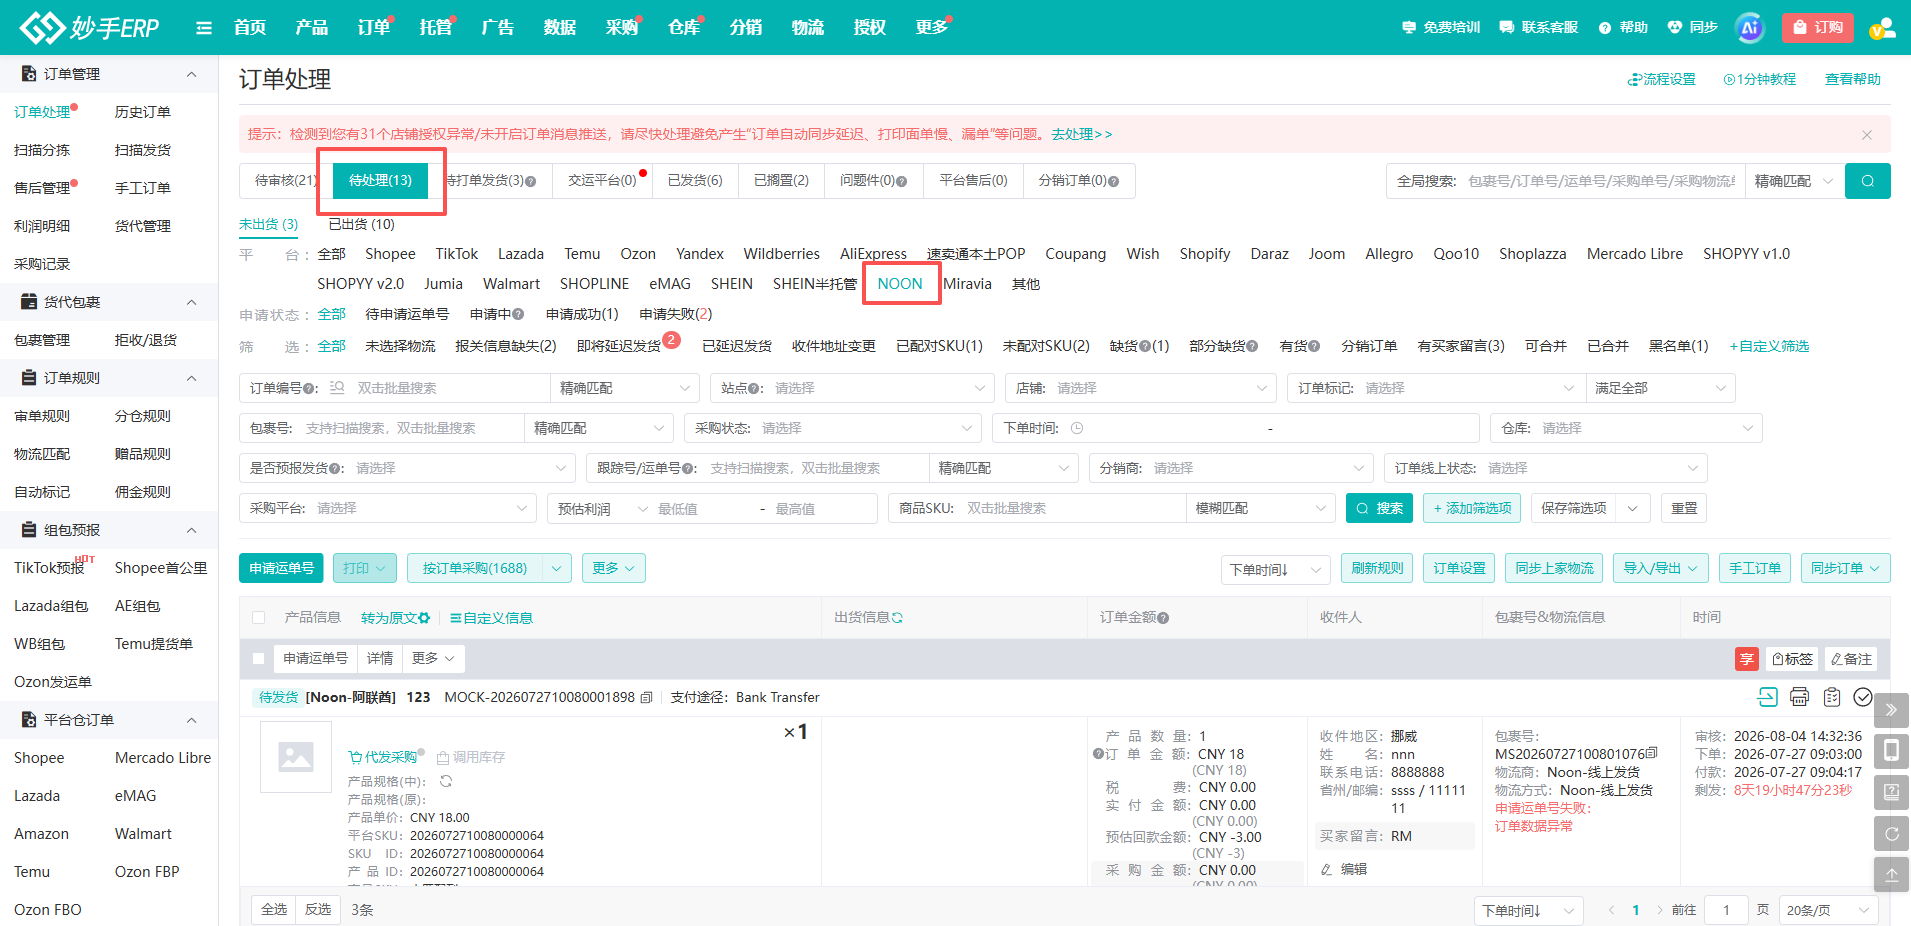Screen dimensions: 1911x926
Task: Click the clipboard checklist icon on order row
Action: (x=1832, y=697)
